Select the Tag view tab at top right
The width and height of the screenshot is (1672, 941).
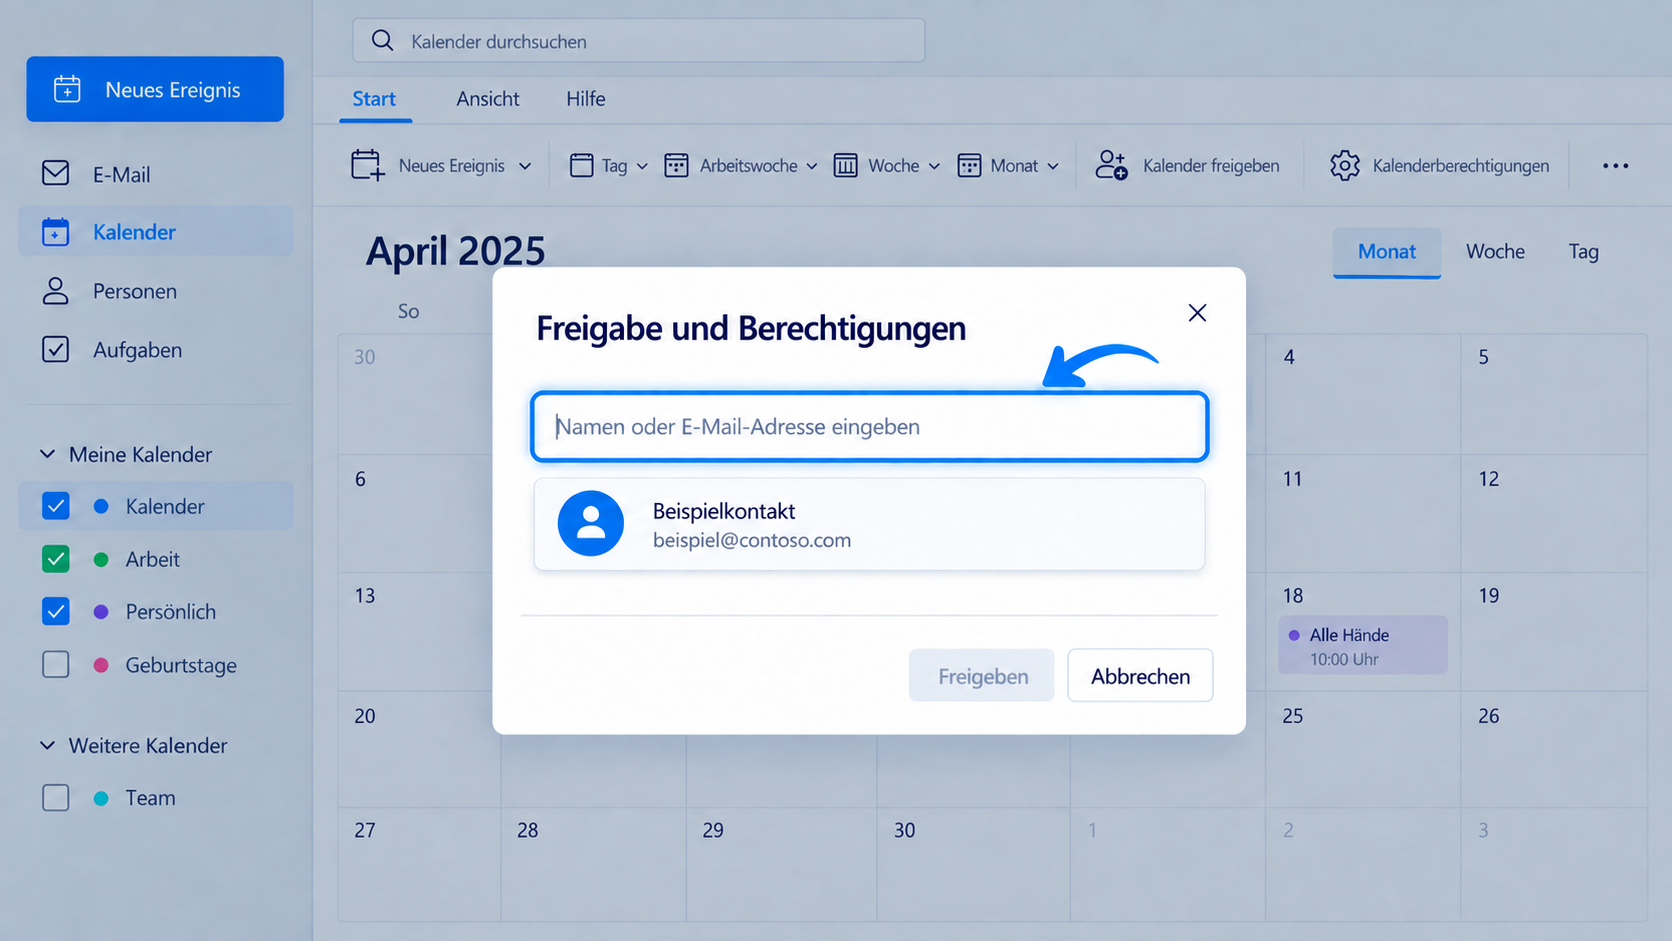point(1583,251)
